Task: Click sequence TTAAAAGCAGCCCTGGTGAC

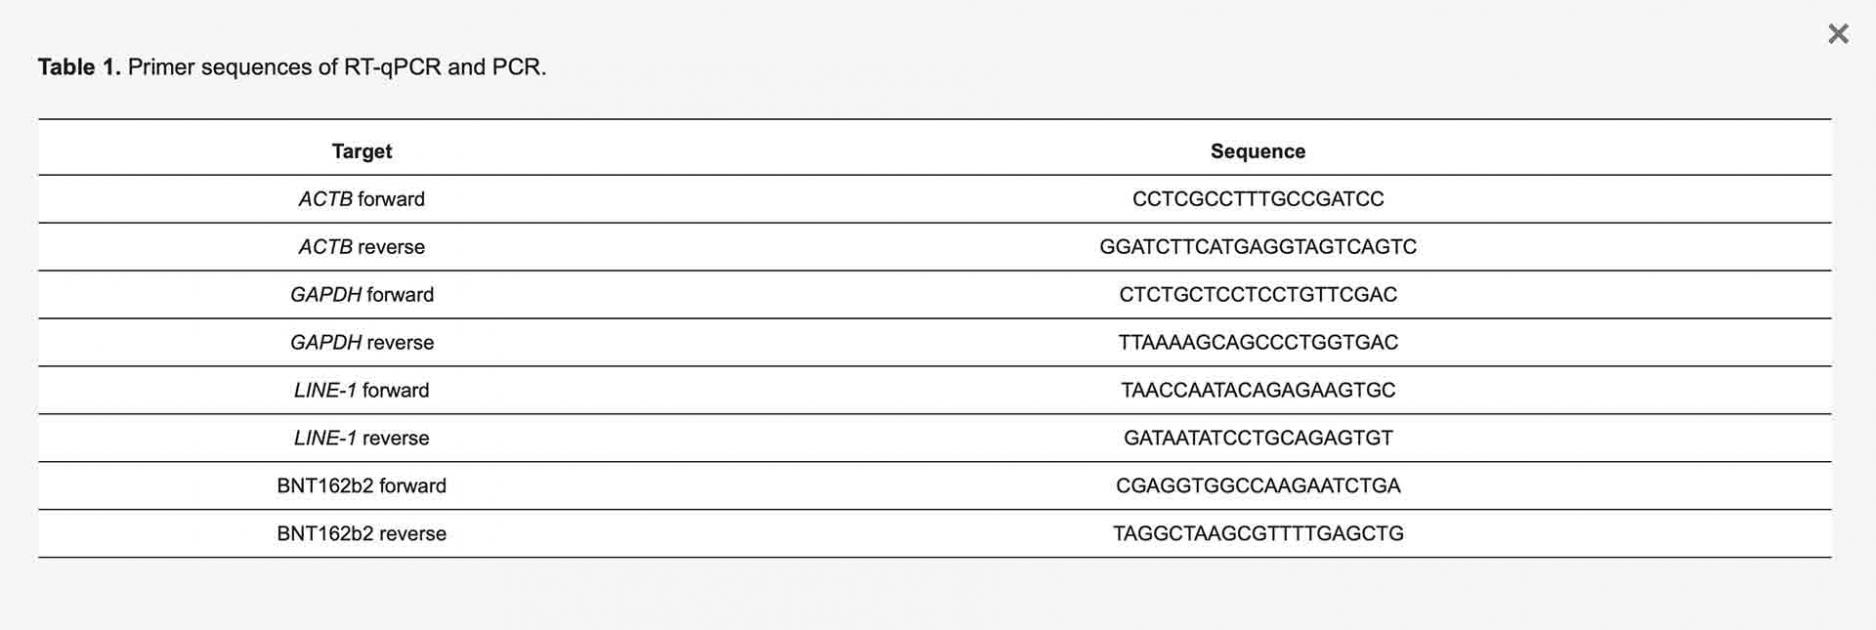Action: [1258, 343]
